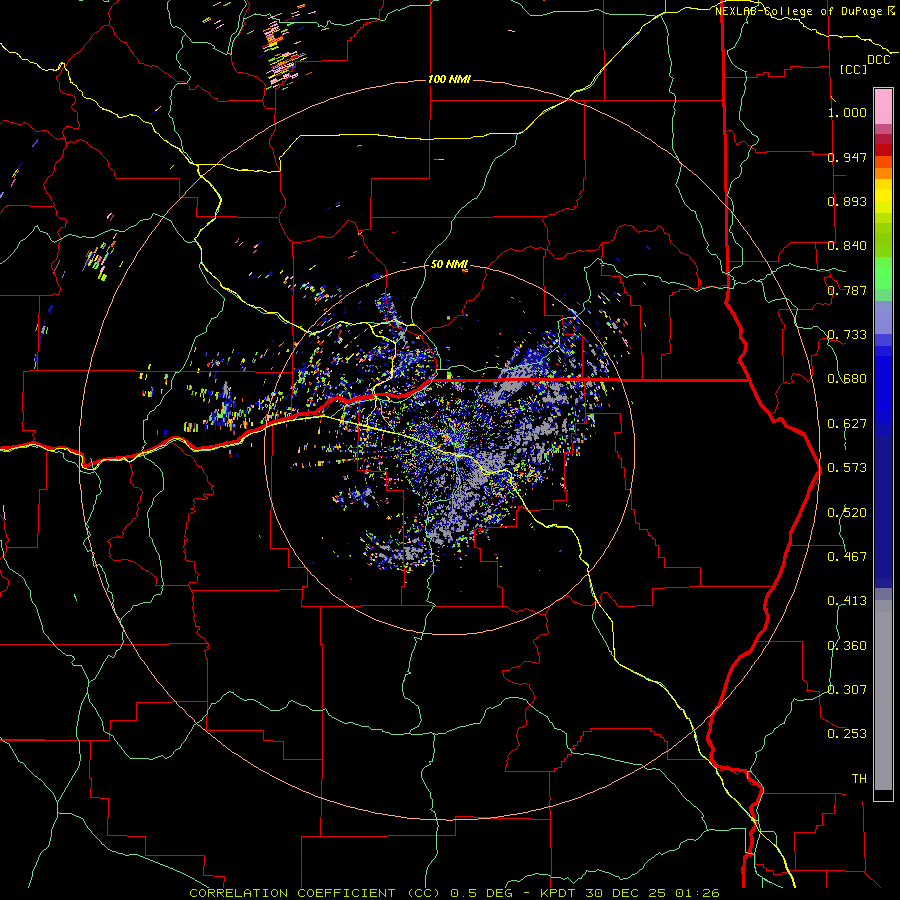Click the gray segment of the color bar
Viewport: 900px width, 900px height.
coord(883,695)
